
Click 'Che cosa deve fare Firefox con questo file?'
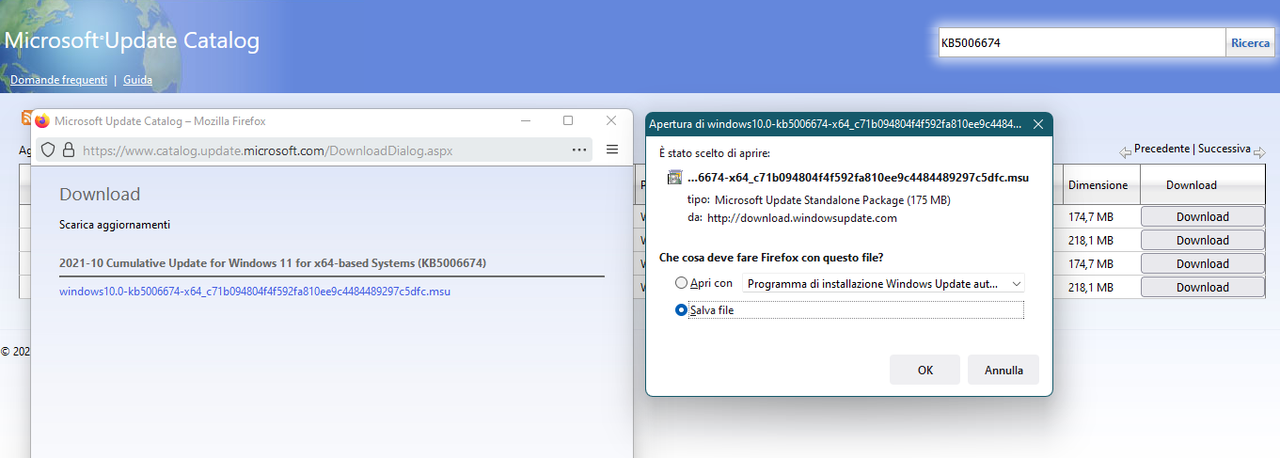(x=771, y=258)
